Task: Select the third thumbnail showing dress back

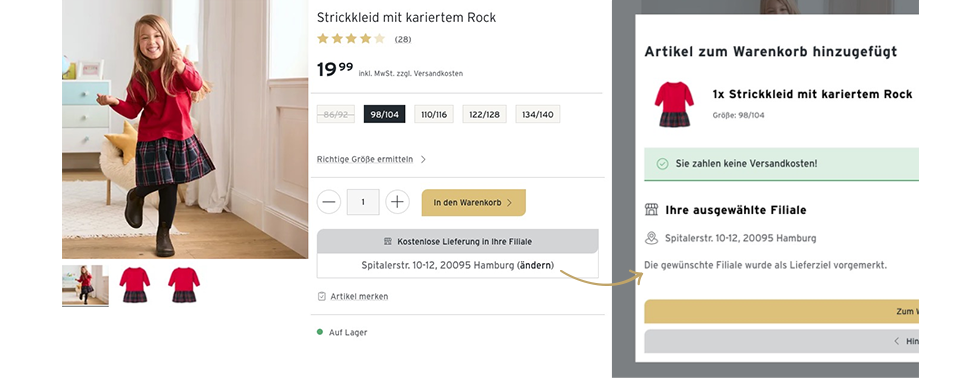Action: (x=184, y=286)
